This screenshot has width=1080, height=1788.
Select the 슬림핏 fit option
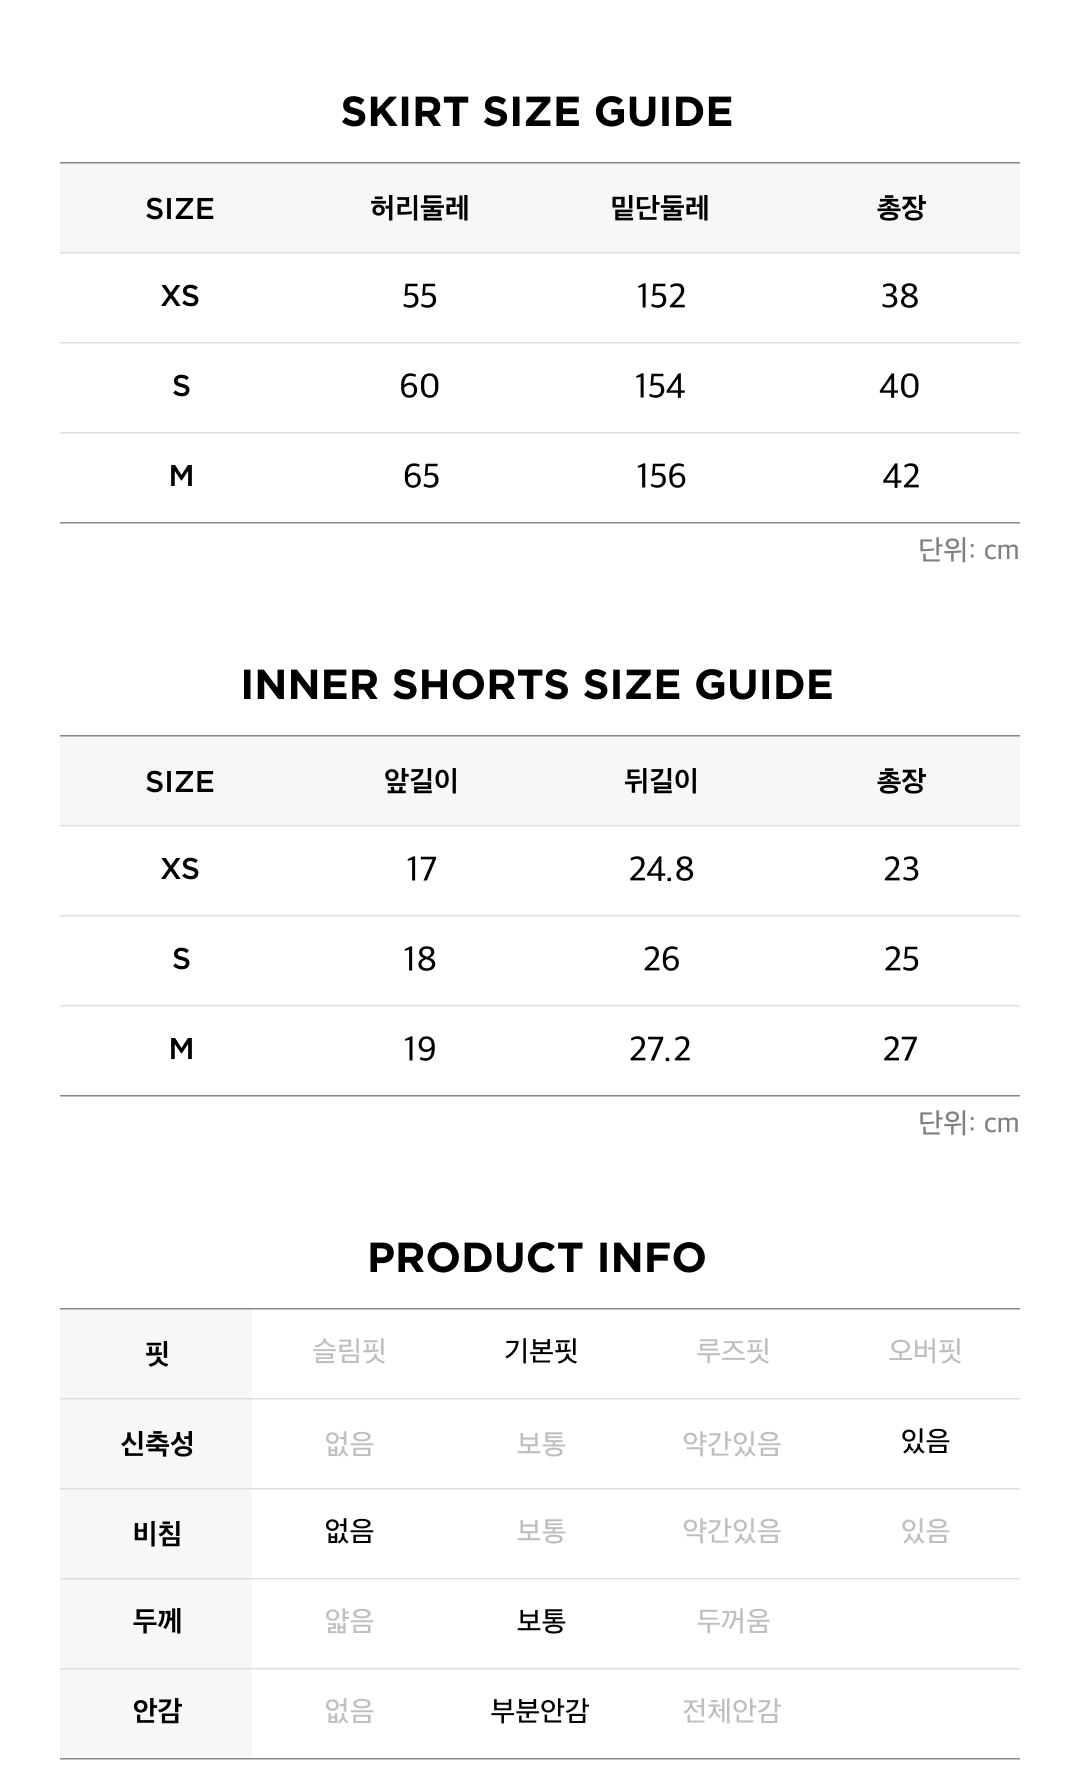point(349,1352)
